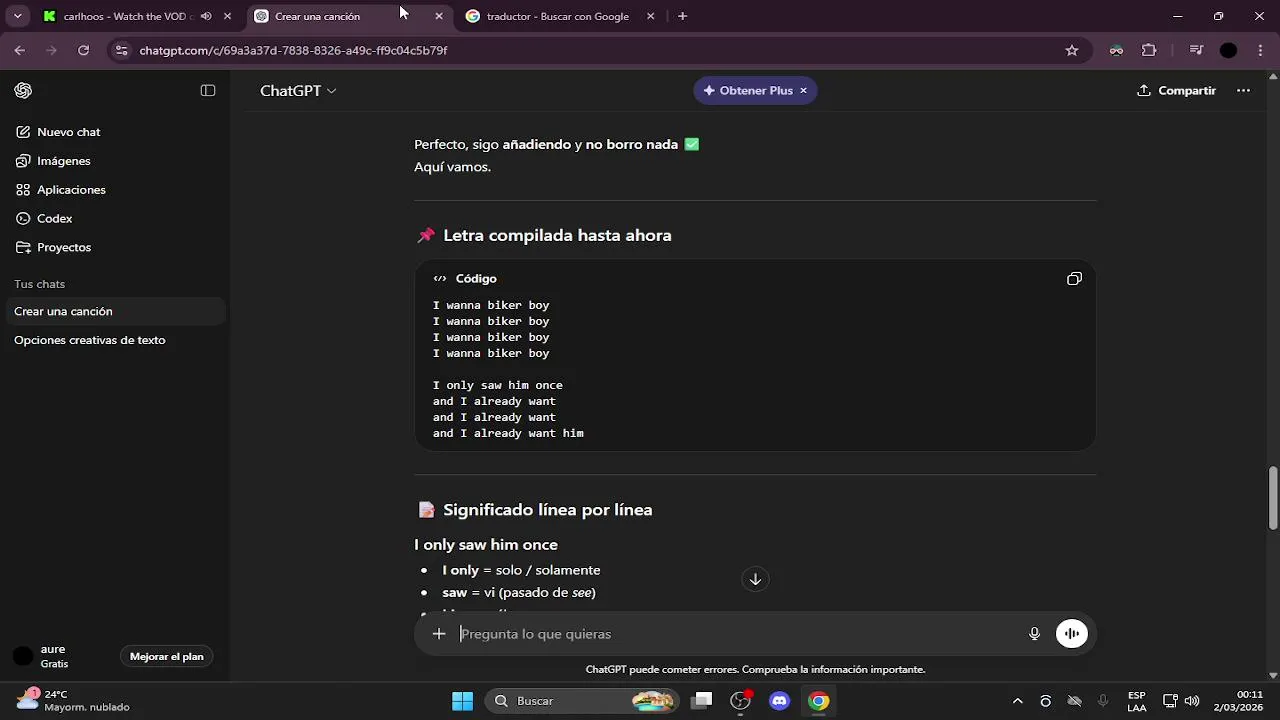Open Proyectos in the sidebar

click(115, 248)
